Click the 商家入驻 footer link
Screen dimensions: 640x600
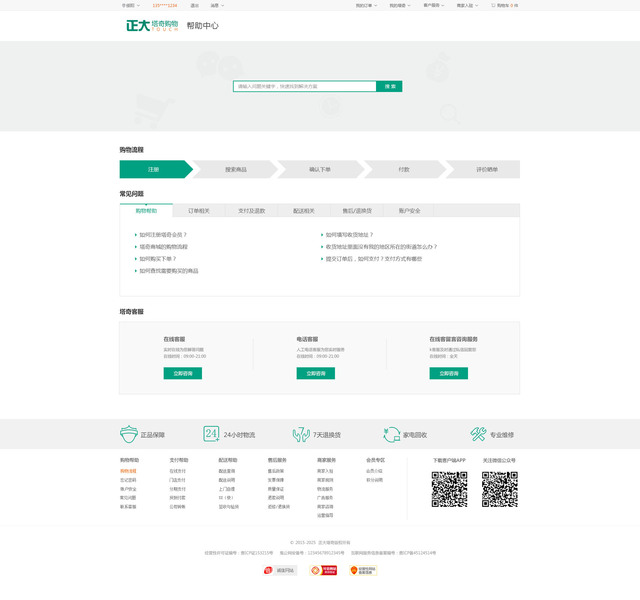pos(325,471)
